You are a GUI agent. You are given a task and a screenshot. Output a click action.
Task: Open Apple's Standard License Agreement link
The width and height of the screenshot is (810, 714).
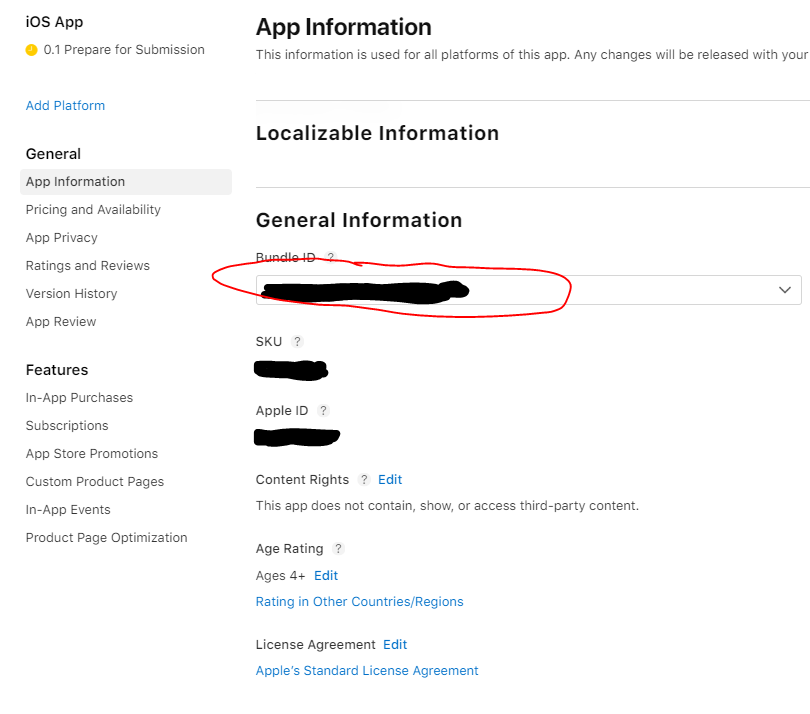(x=367, y=671)
